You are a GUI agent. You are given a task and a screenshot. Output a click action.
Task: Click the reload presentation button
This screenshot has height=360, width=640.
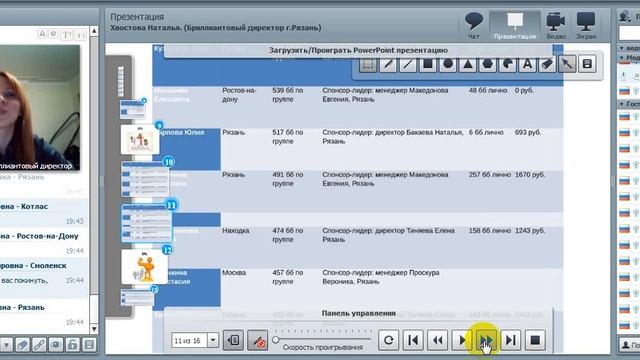(x=388, y=340)
